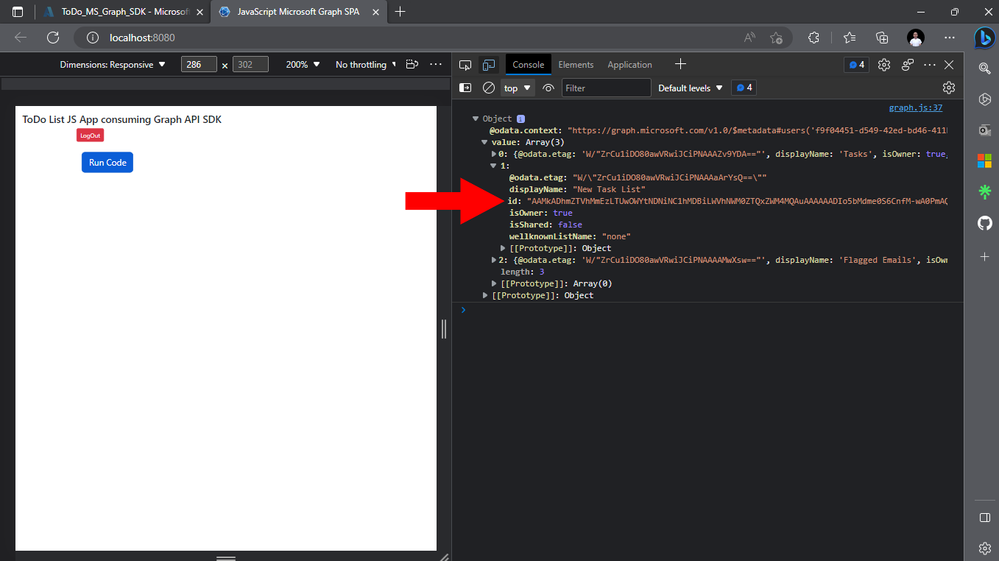This screenshot has width=999, height=561.
Task: Create live expression with eye icon
Action: [548, 88]
